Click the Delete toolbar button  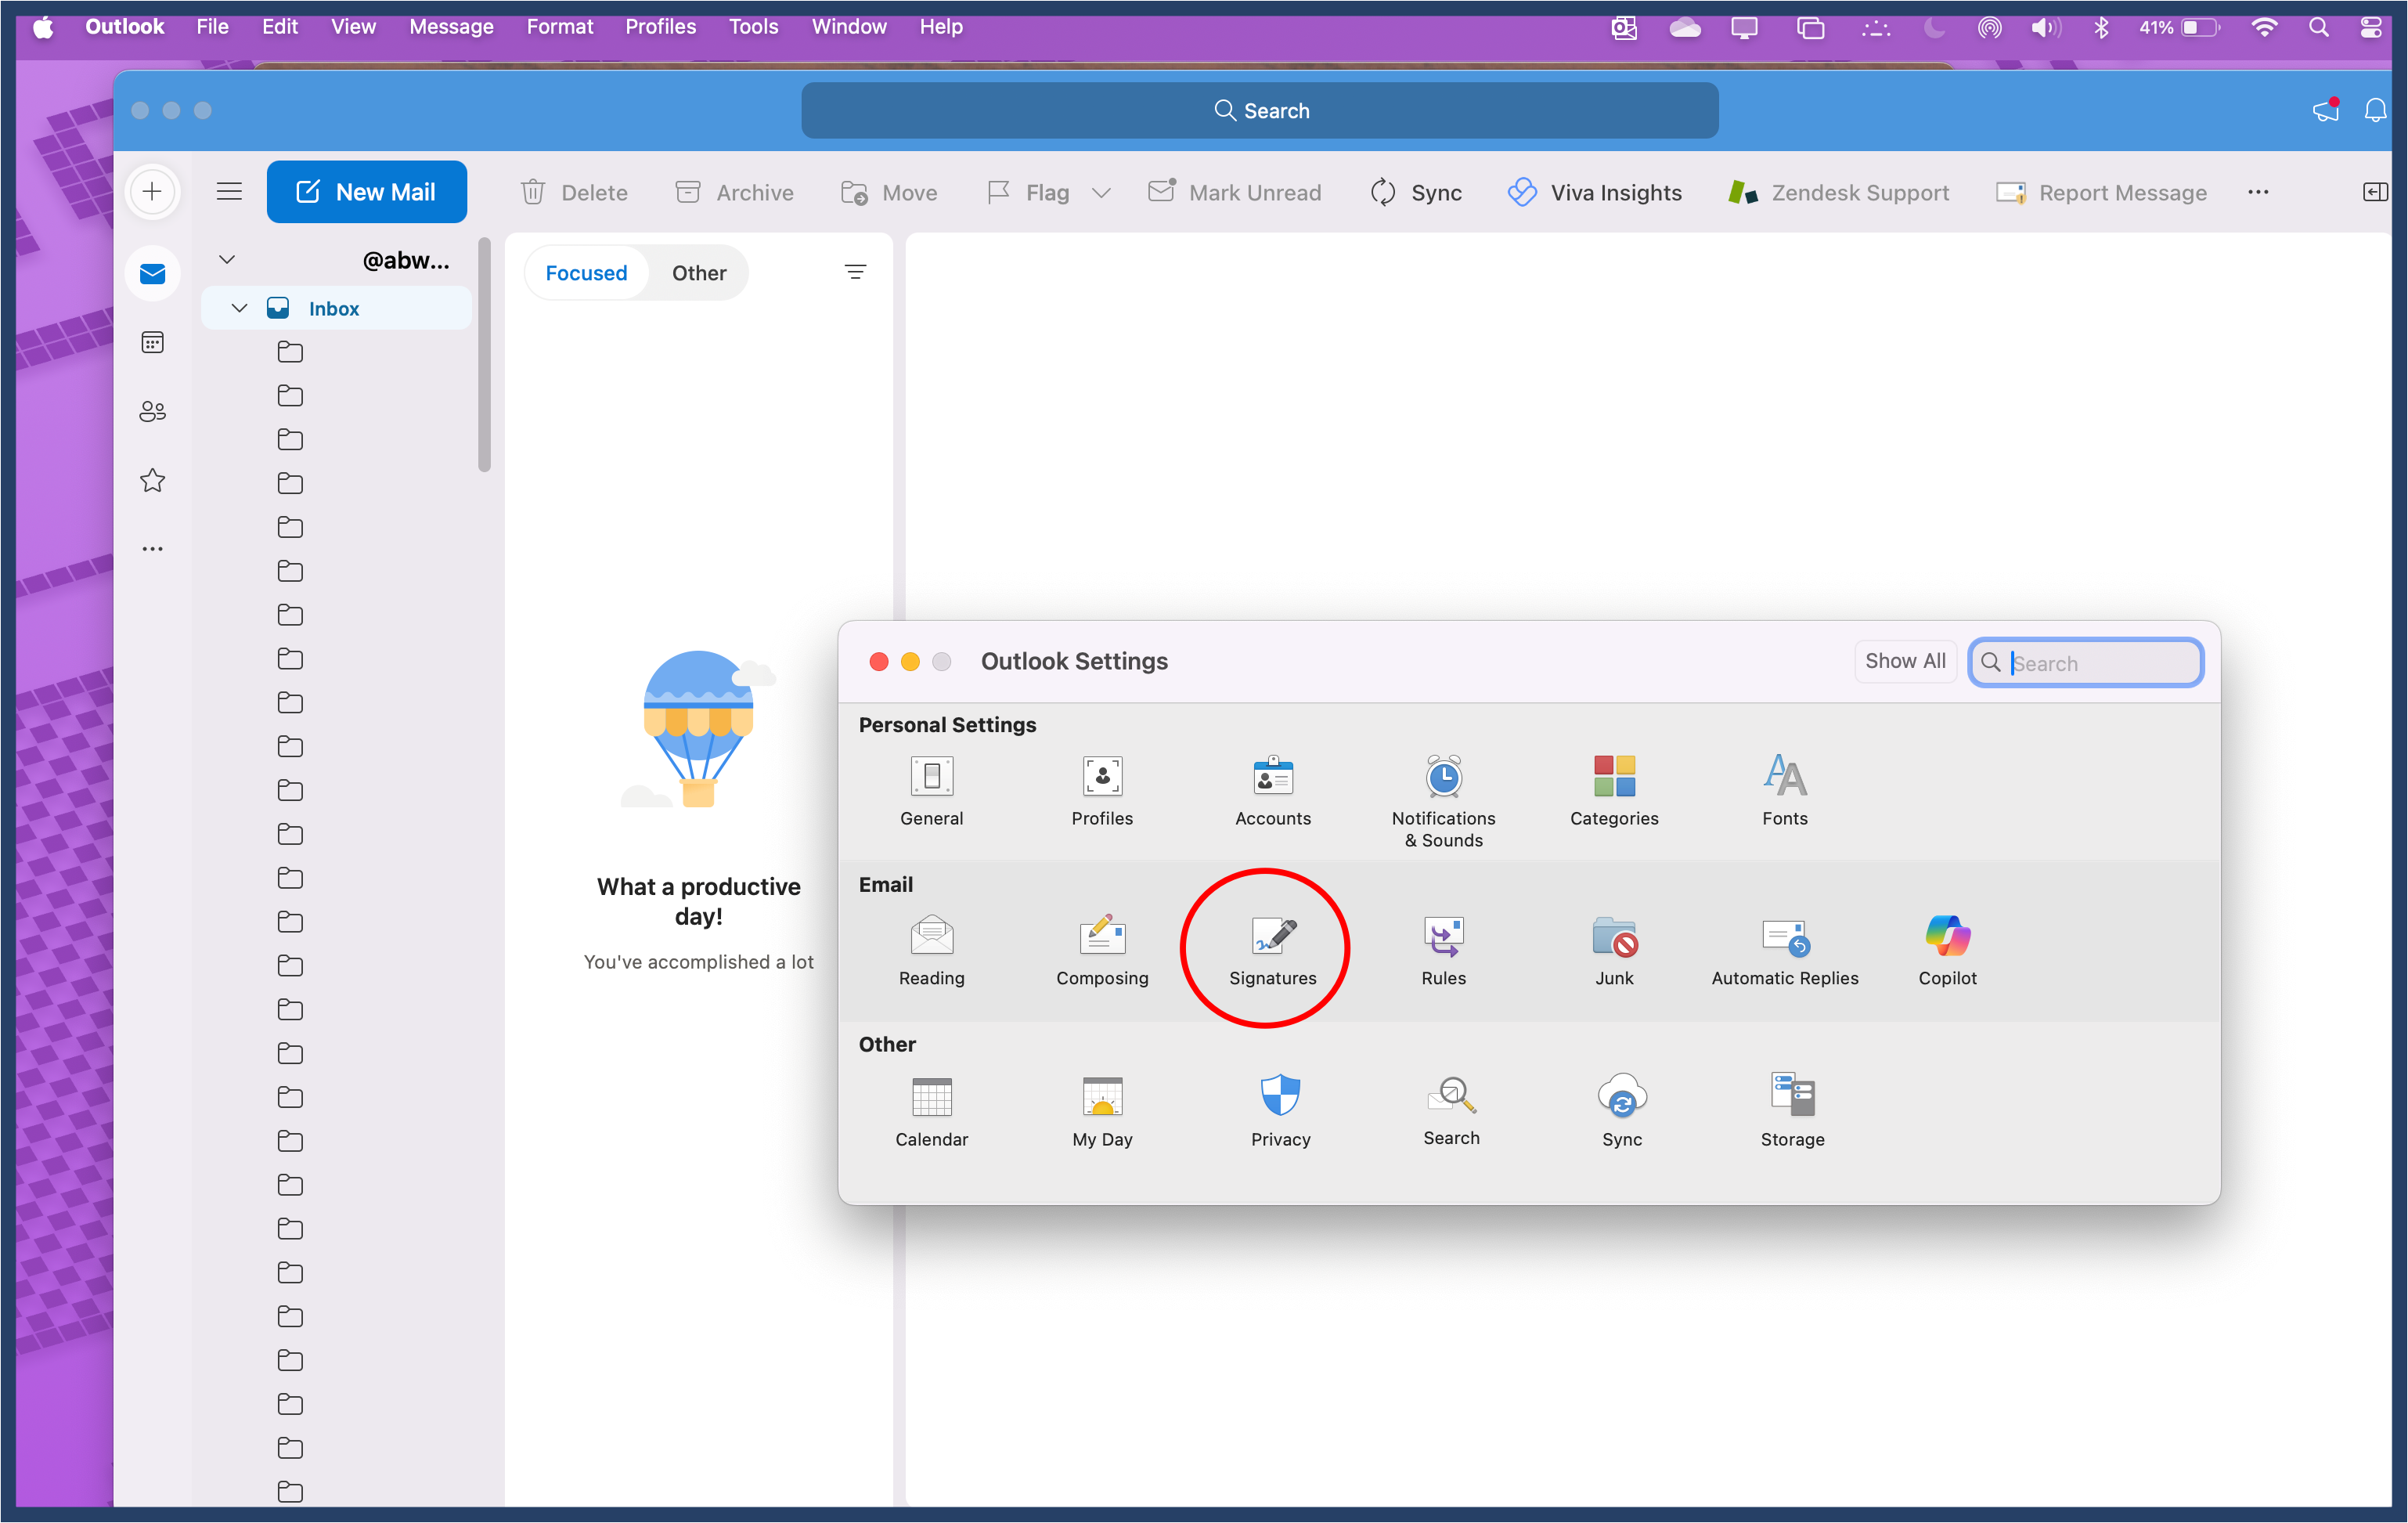575,192
